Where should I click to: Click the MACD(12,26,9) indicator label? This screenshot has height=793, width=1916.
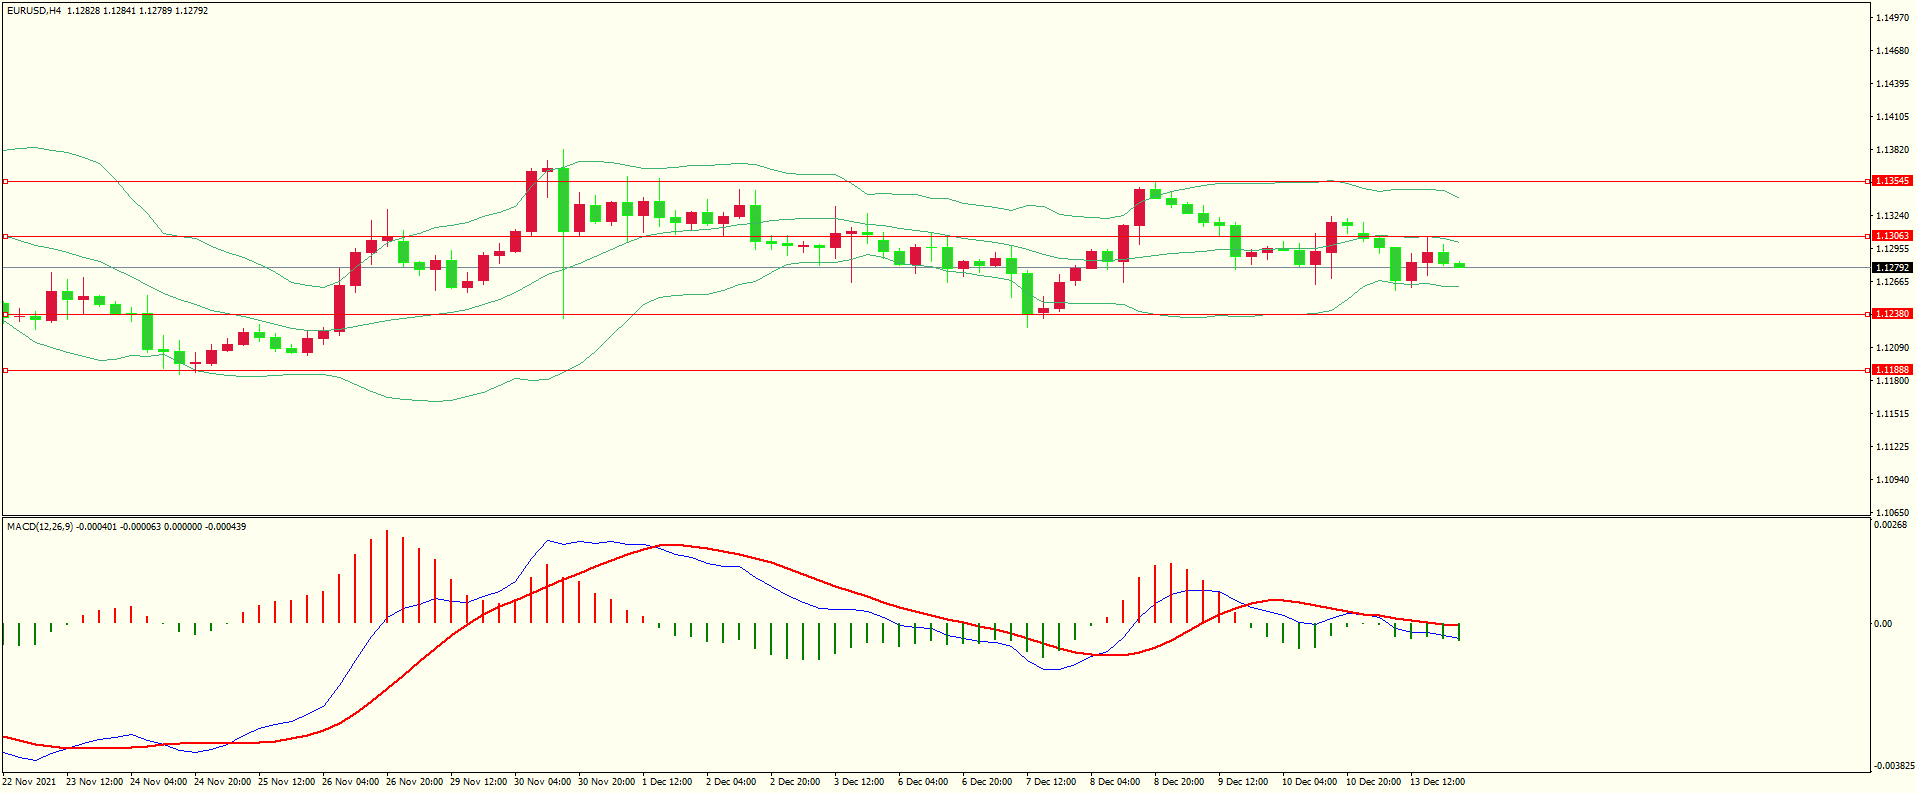pos(40,527)
